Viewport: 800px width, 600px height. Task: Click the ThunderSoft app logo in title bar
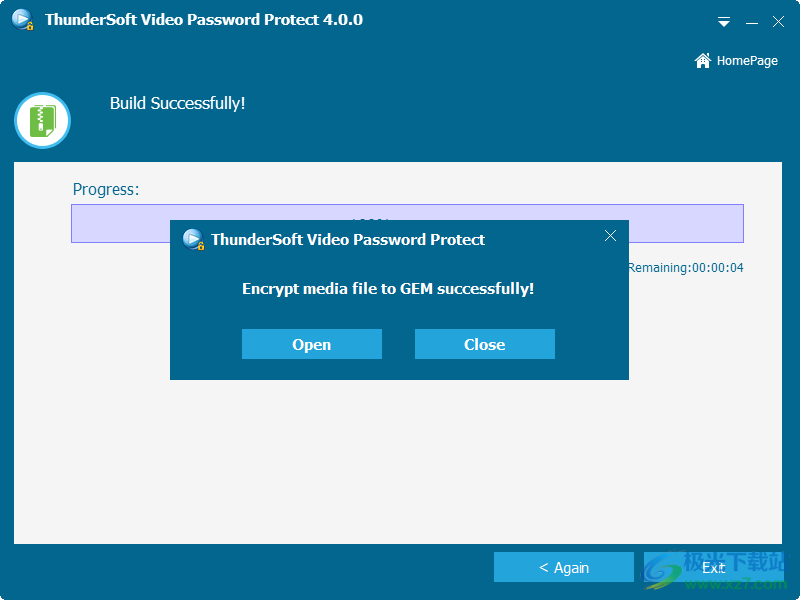[22, 20]
